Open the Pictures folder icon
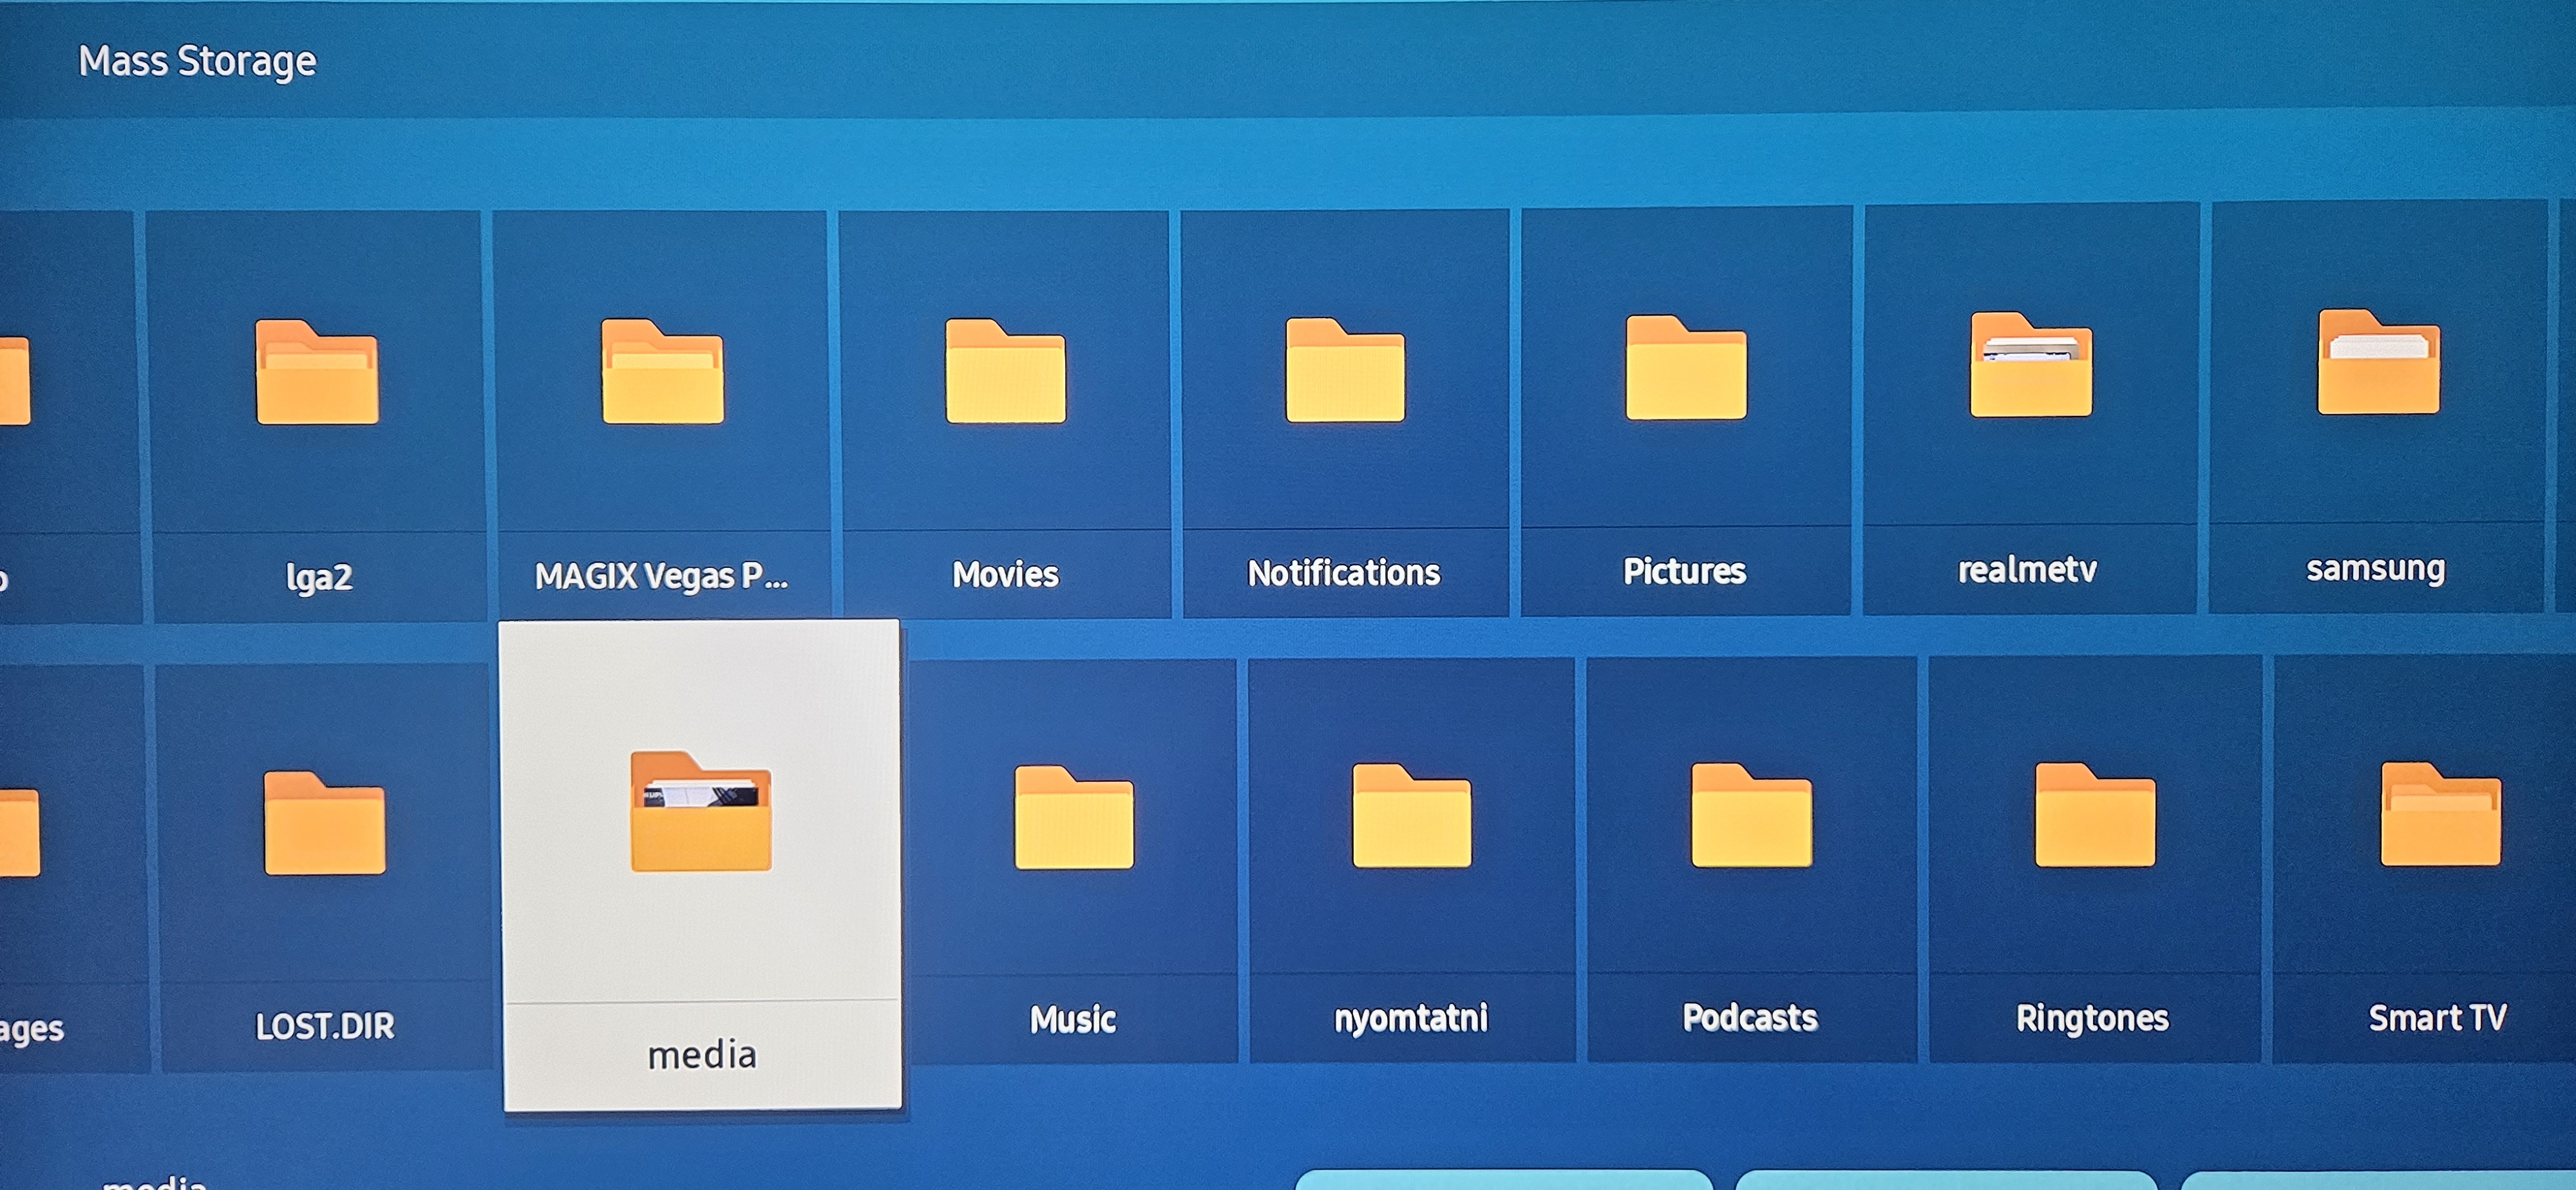The width and height of the screenshot is (2576, 1190). tap(1686, 367)
